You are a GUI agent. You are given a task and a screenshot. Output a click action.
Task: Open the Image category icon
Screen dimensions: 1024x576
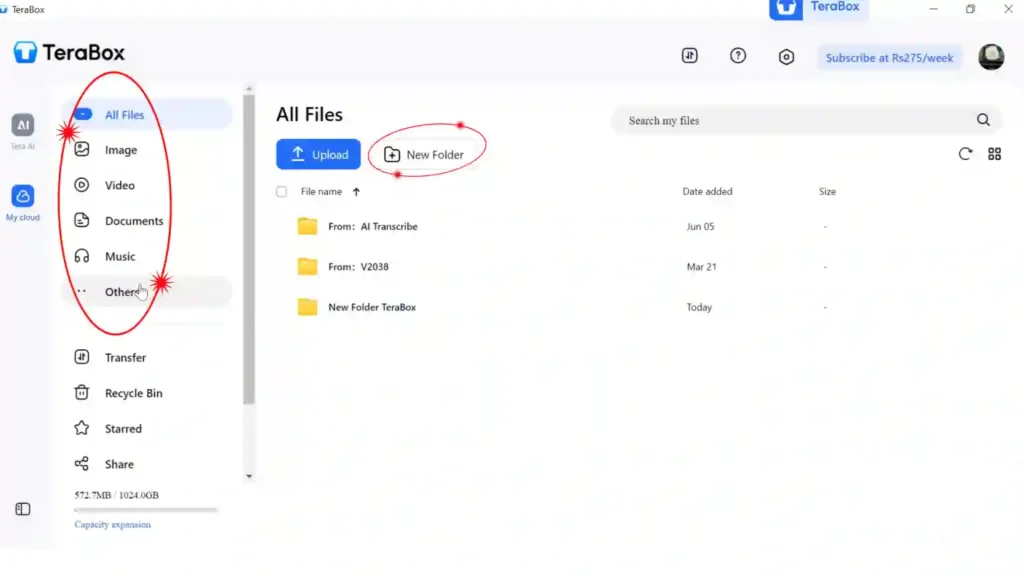coord(82,150)
